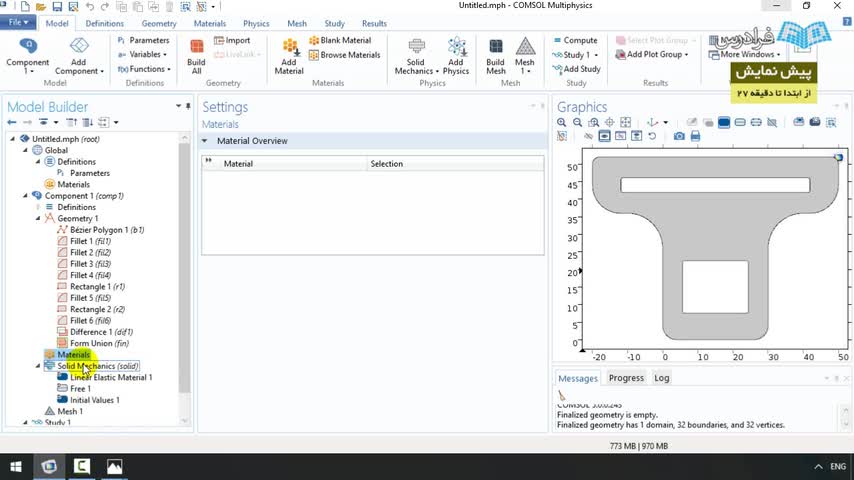Open the Windows Start menu

point(16,466)
